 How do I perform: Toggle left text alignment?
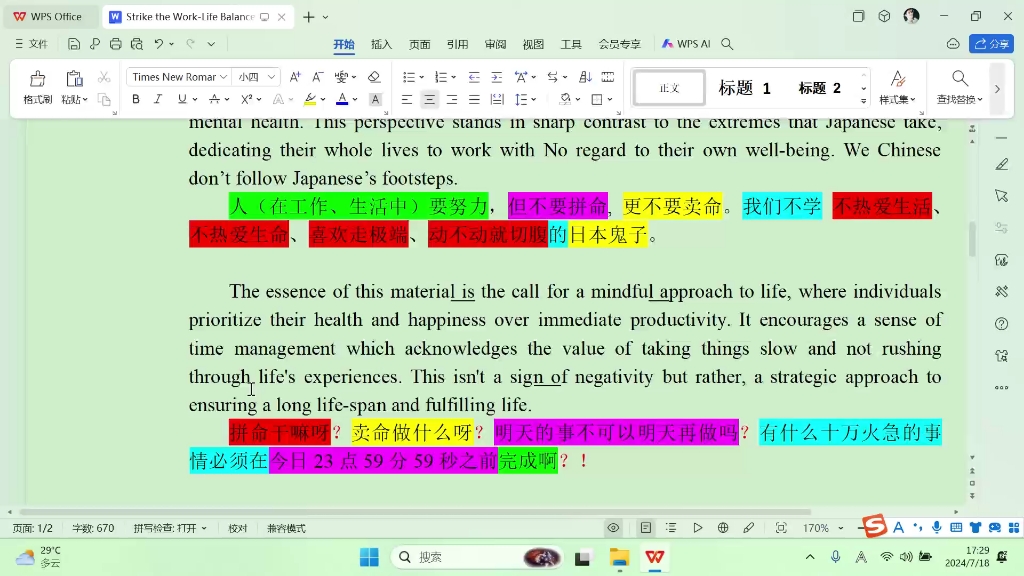click(407, 99)
